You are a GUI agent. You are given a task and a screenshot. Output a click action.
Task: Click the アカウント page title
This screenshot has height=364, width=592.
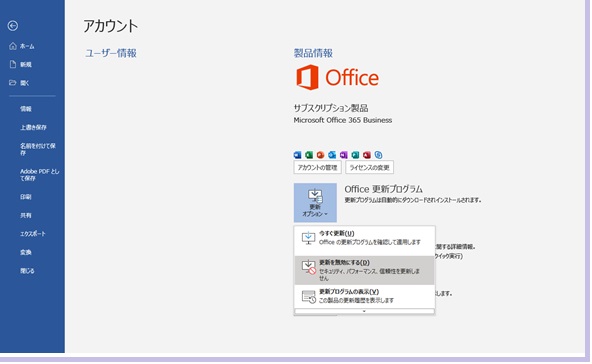click(111, 26)
